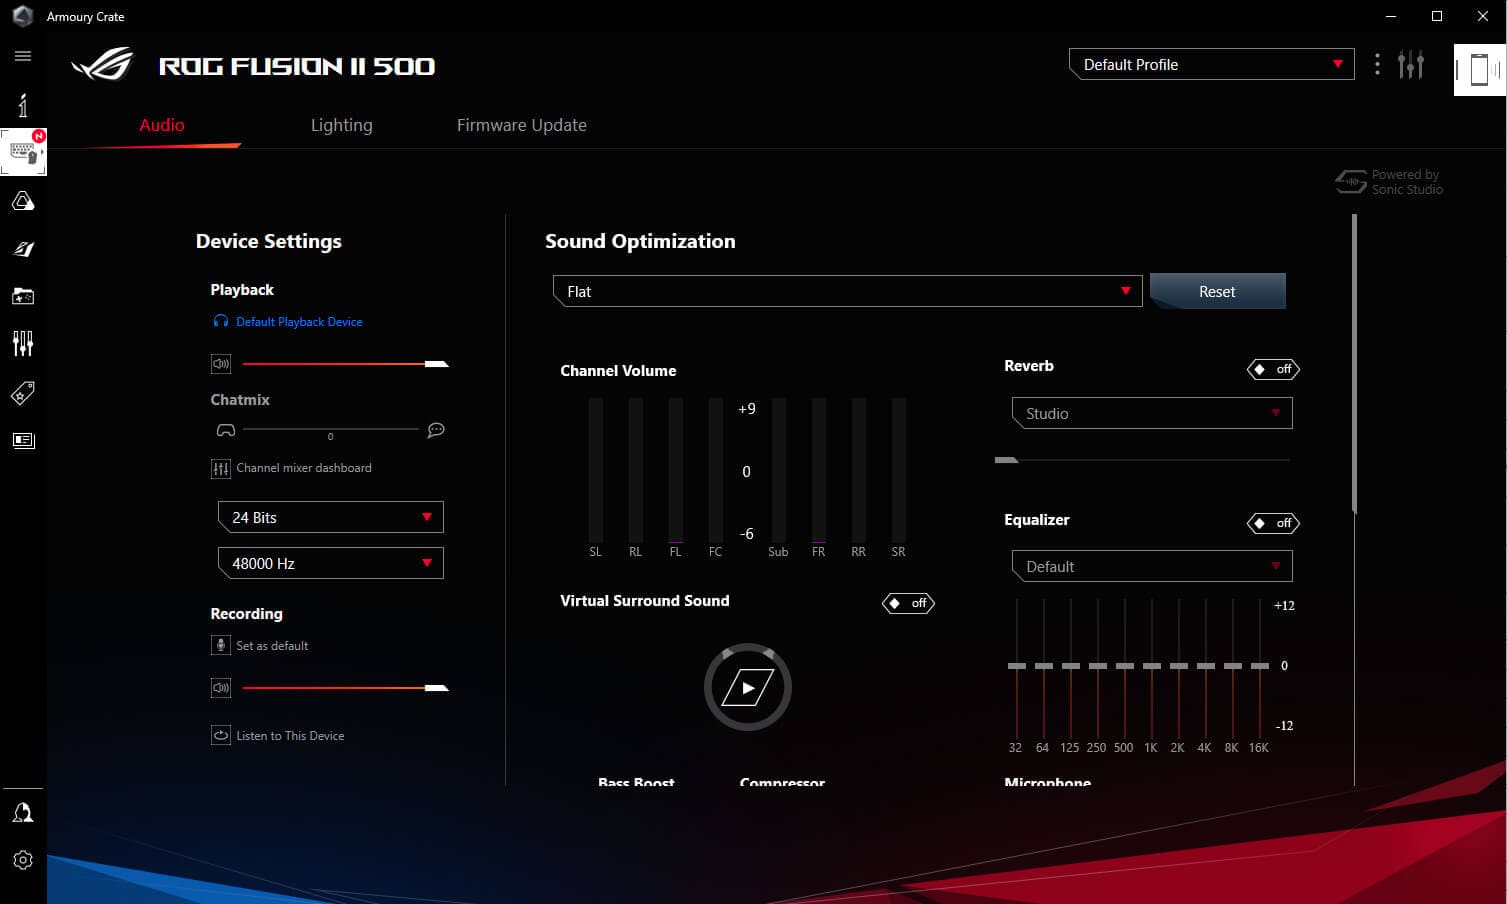Click the Channel mixer dashboard icon
Image resolution: width=1507 pixels, height=904 pixels.
(221, 468)
